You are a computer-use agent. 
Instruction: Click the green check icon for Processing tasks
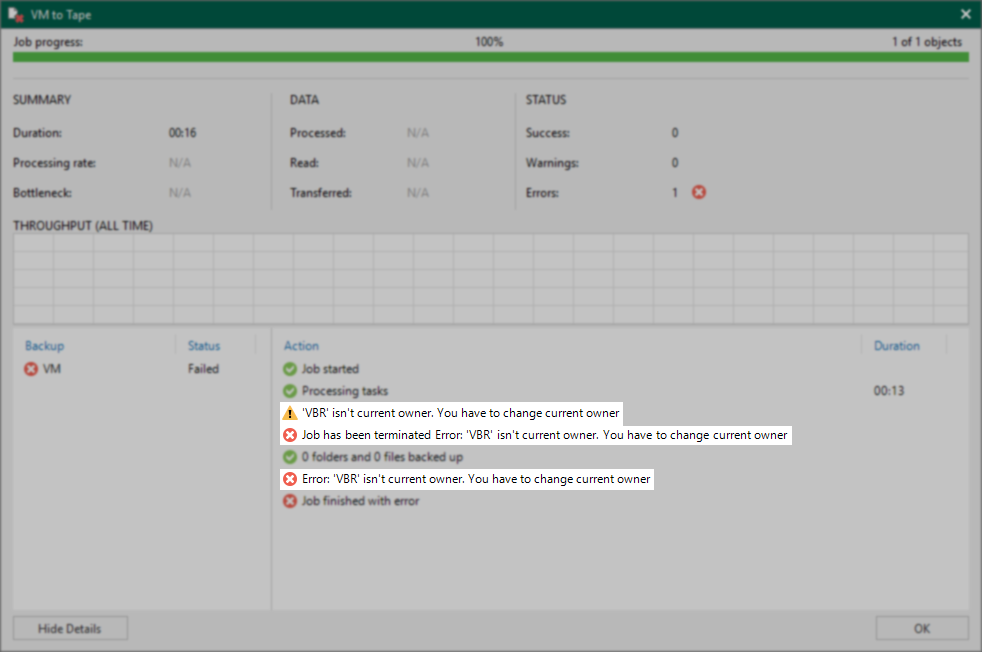click(290, 391)
